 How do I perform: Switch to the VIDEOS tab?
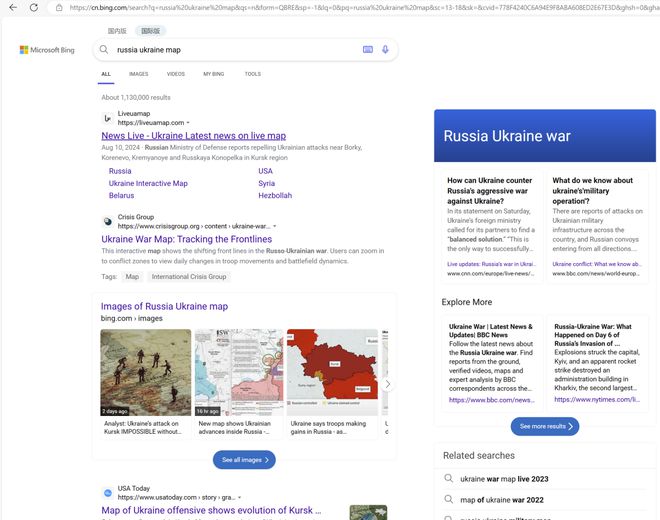176,74
